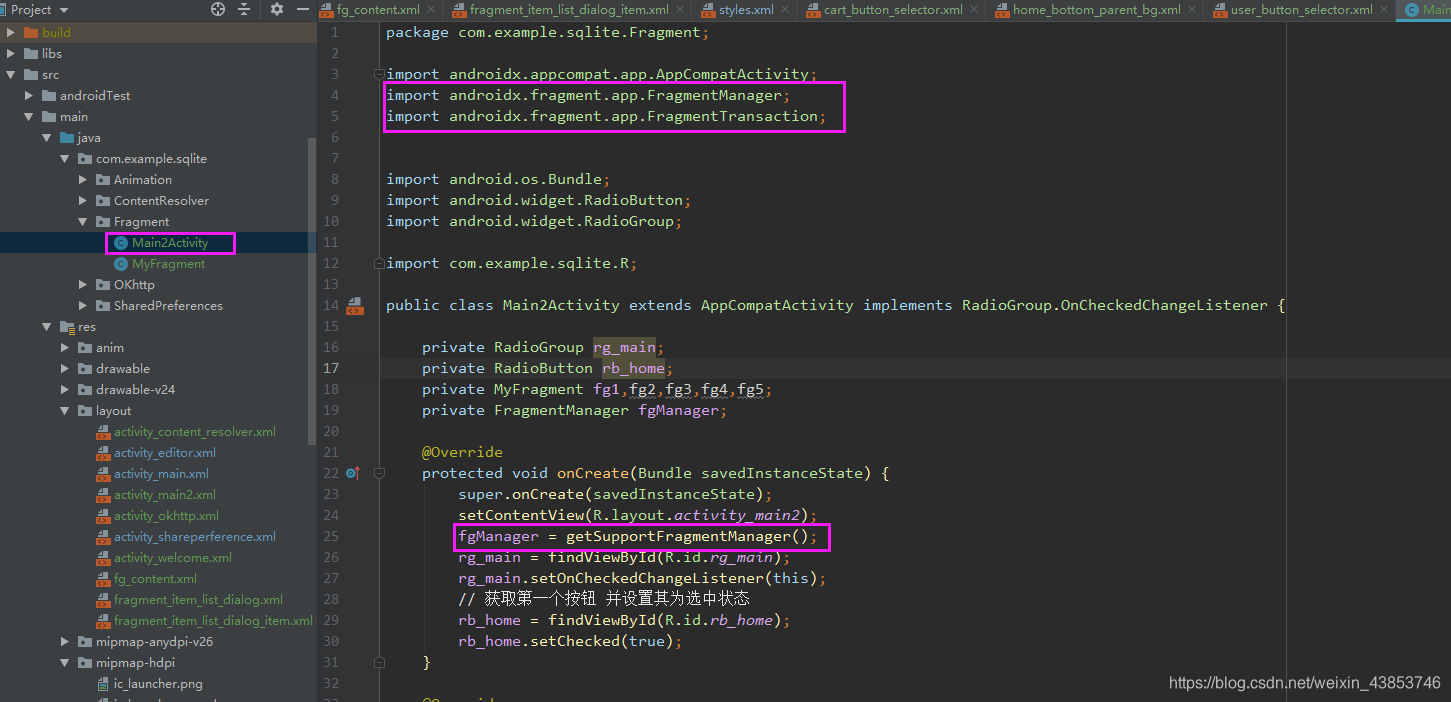Viewport: 1451px width, 702px height.
Task: Click the package declaration on line 1
Action: (547, 32)
